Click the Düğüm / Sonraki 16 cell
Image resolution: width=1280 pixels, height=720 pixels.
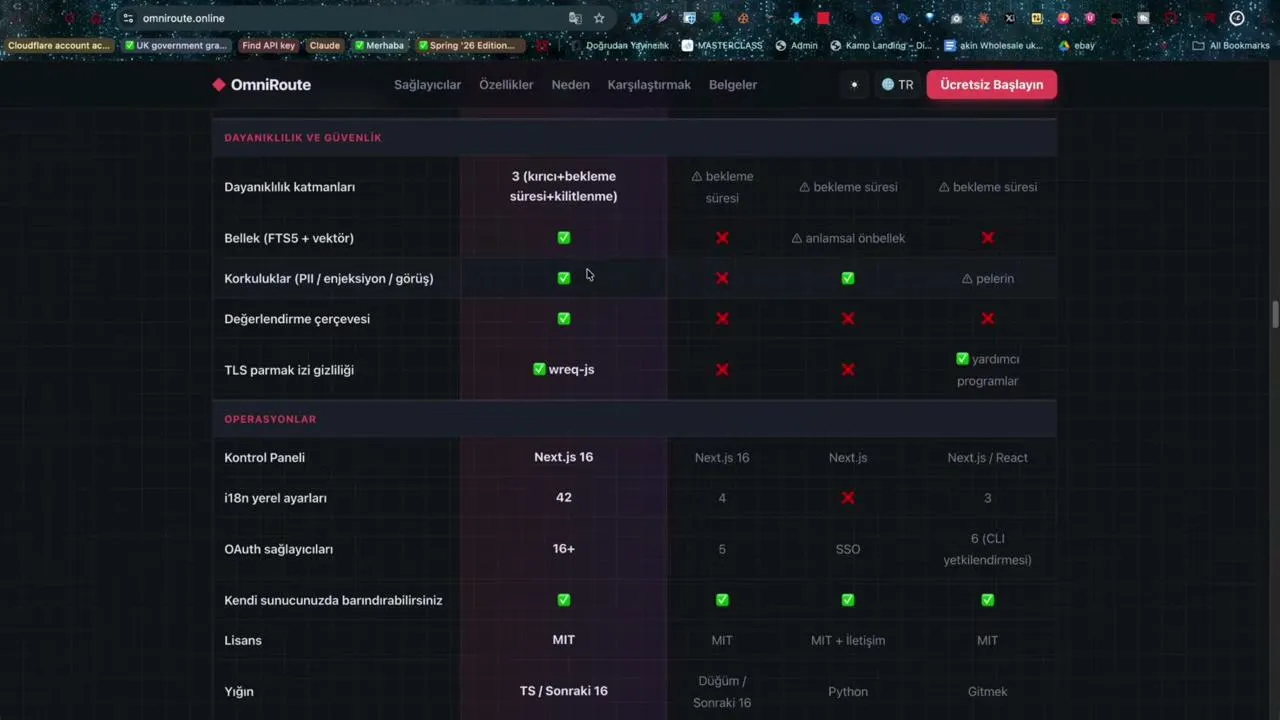[722, 692]
